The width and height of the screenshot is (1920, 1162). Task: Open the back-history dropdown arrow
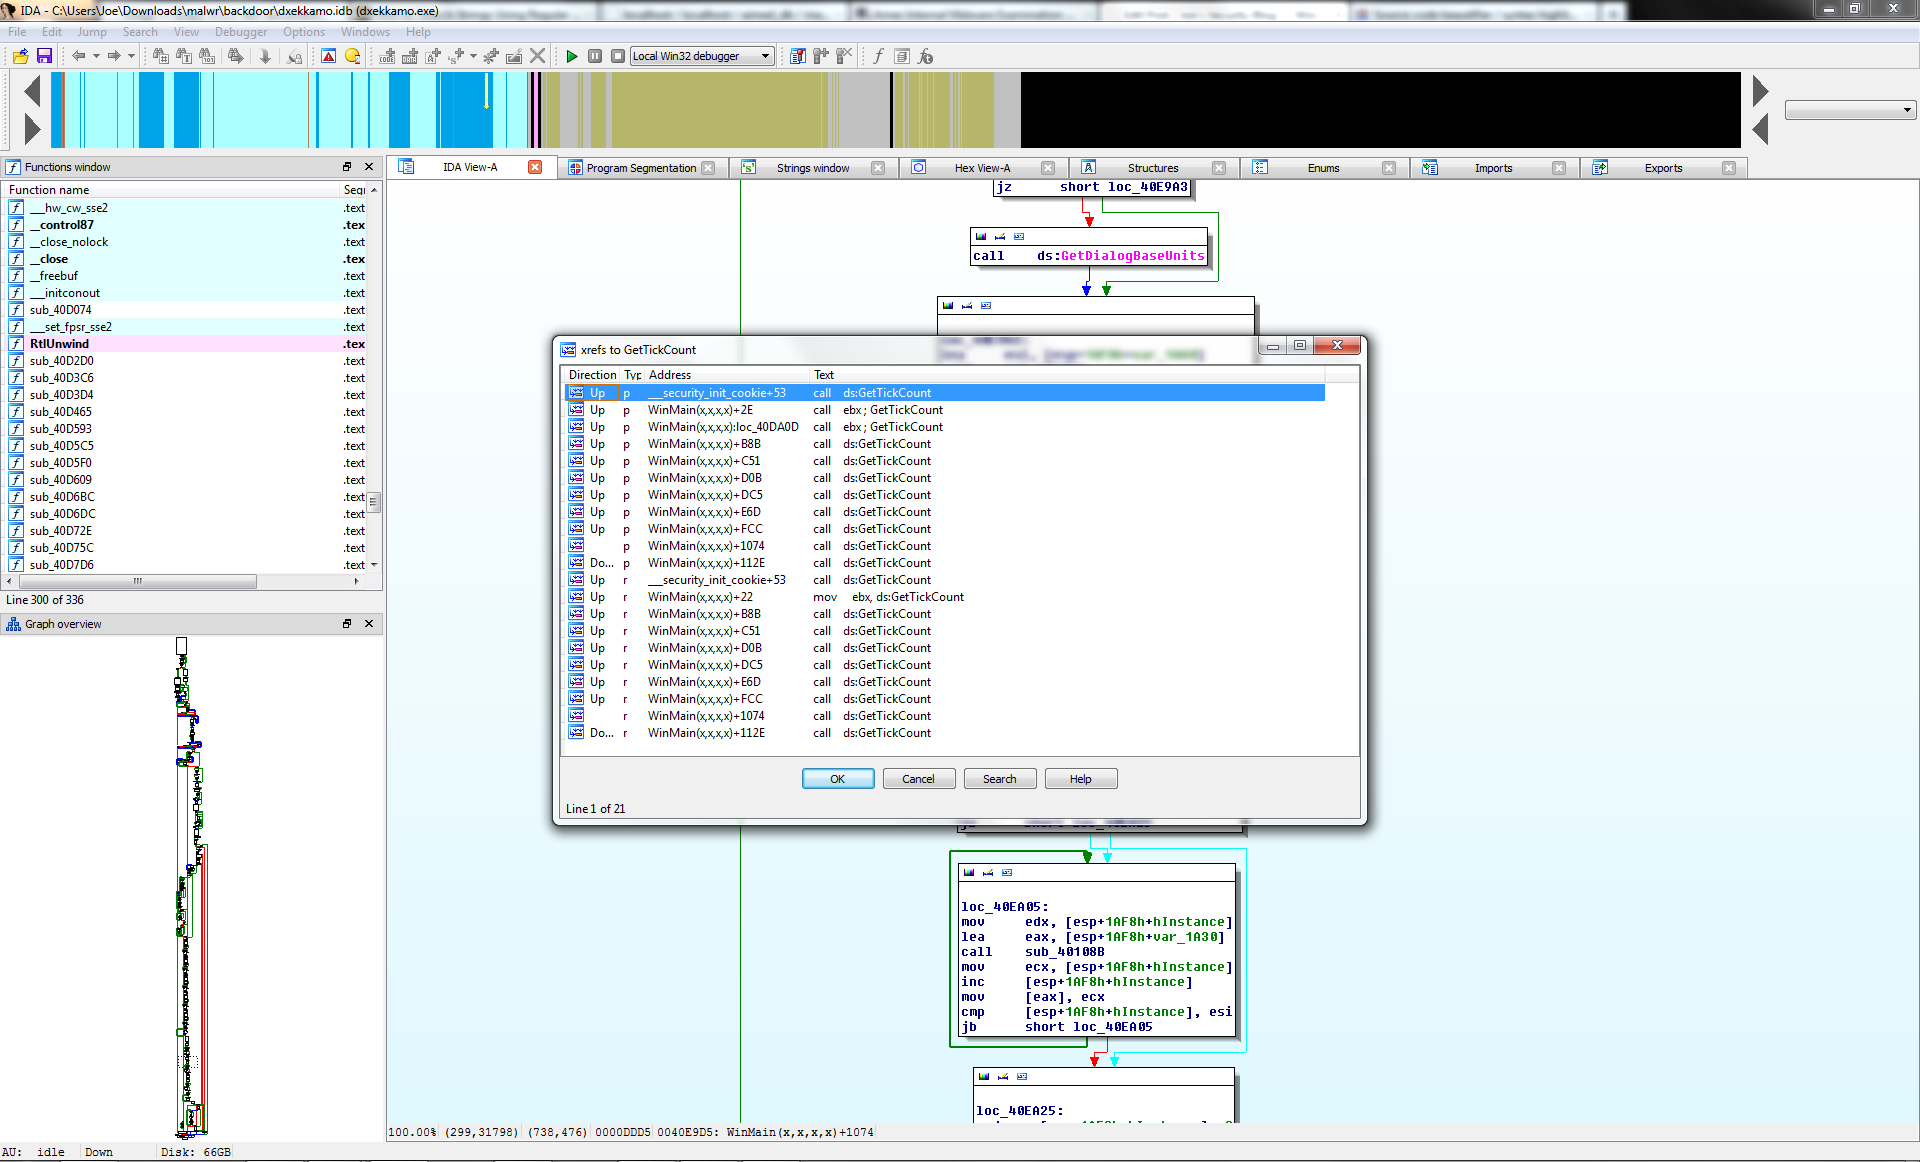click(x=96, y=56)
